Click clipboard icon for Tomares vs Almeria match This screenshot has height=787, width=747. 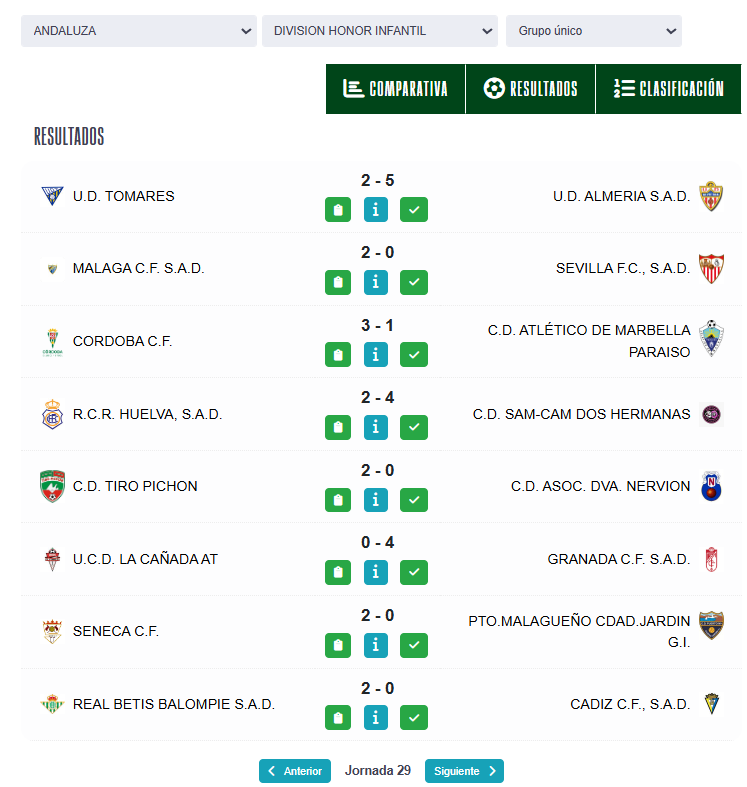[338, 210]
